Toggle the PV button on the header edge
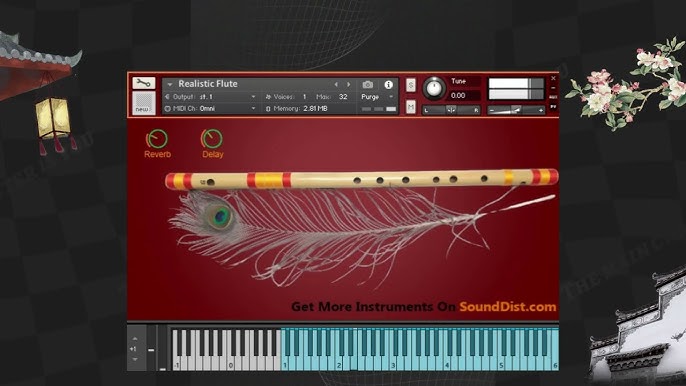This screenshot has width=686, height=386. coord(553,106)
